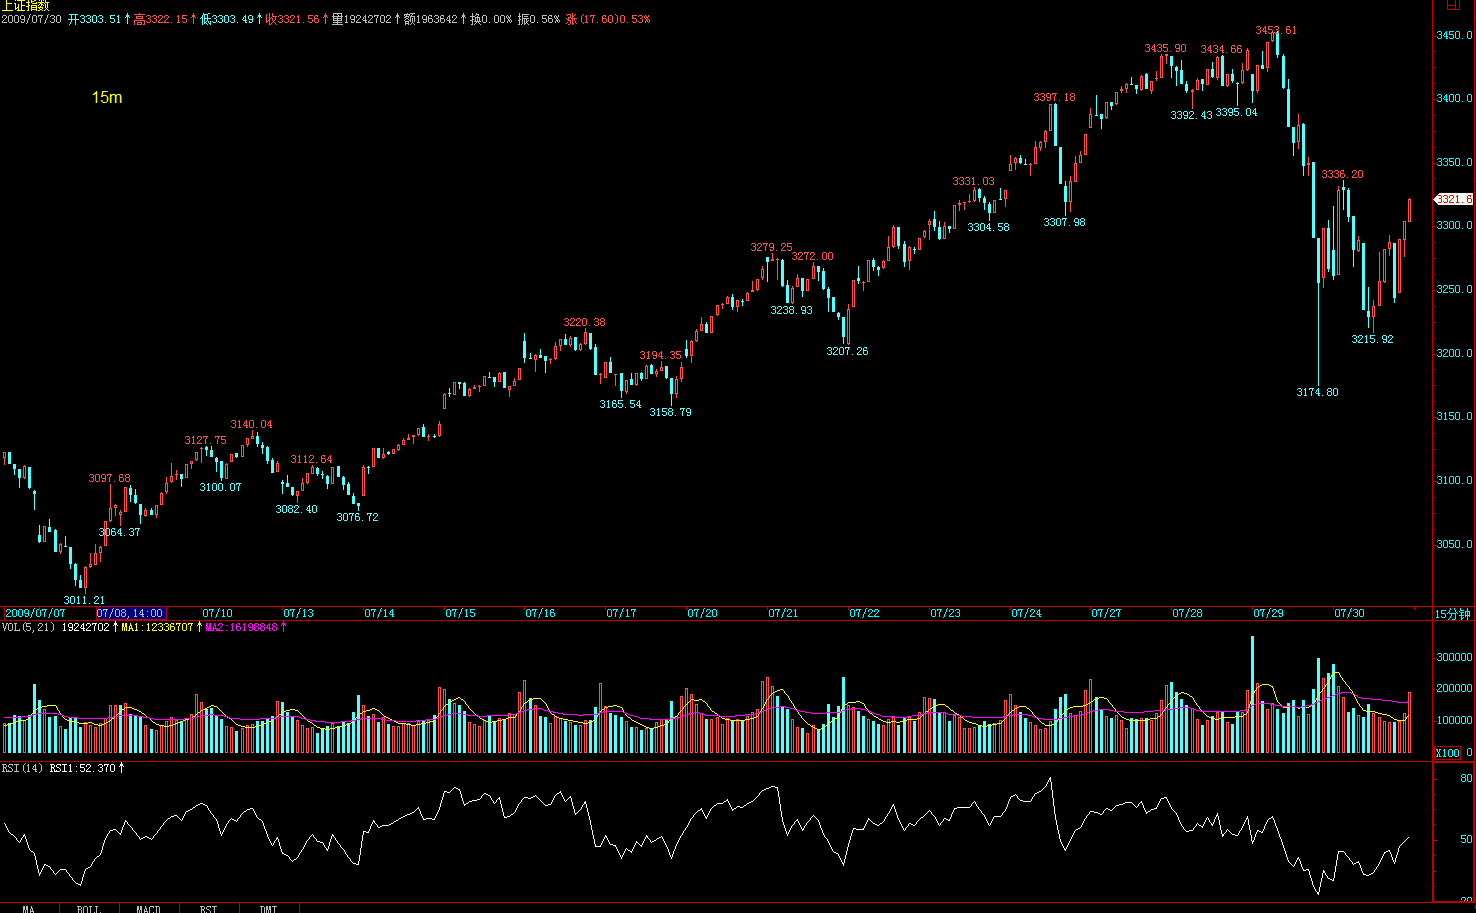Click the magenta MA2:16198848 volume value
The height and width of the screenshot is (913, 1476).
241,628
